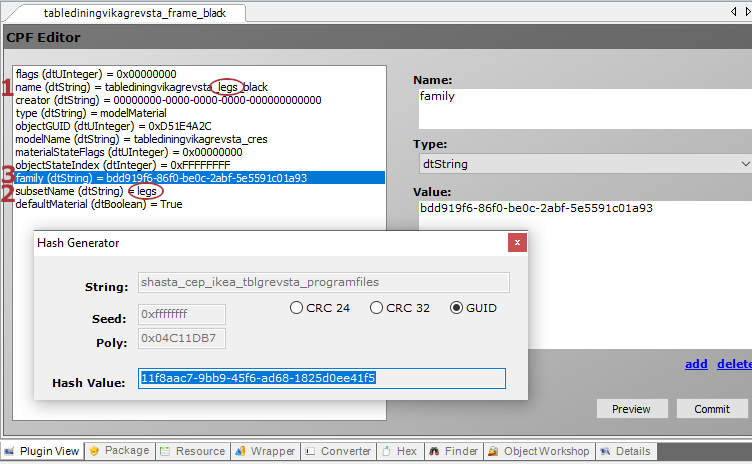Click the Hash Value field

322,378
